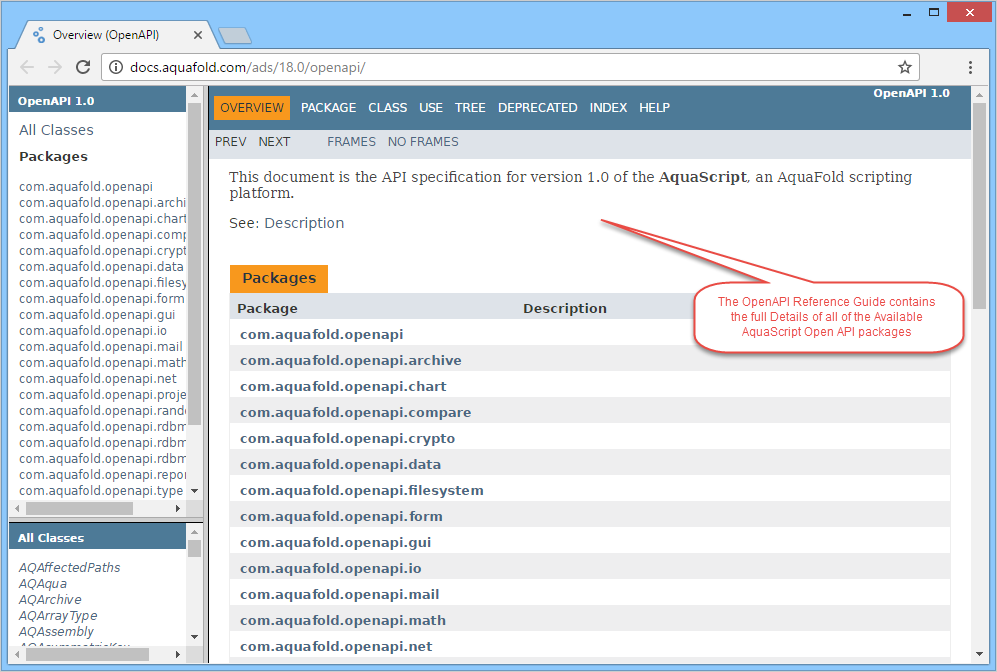Viewport: 997px width, 672px height.
Task: Select com.aquafold.openapi.mail in left package list
Action: coord(100,346)
